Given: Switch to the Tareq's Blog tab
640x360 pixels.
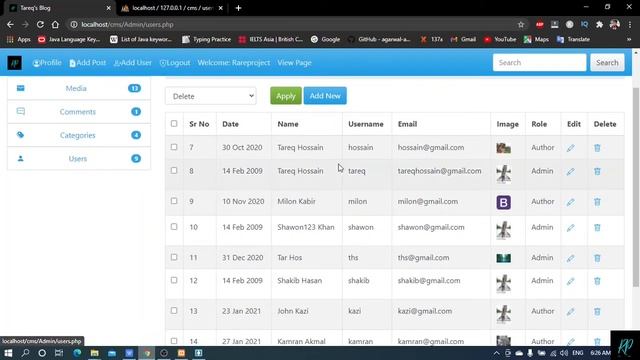Looking at the screenshot, I should 60,8.
